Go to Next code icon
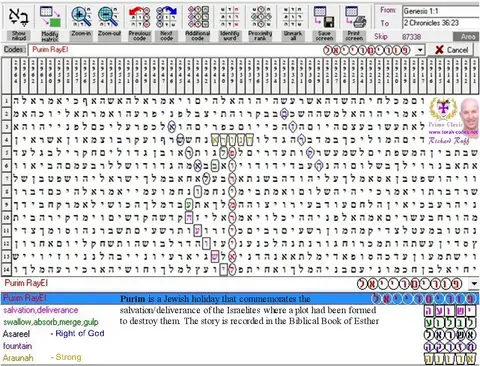 click(x=166, y=17)
